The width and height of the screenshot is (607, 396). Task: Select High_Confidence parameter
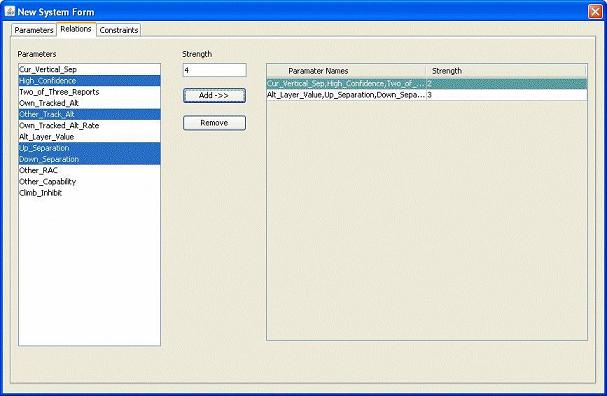(89, 81)
